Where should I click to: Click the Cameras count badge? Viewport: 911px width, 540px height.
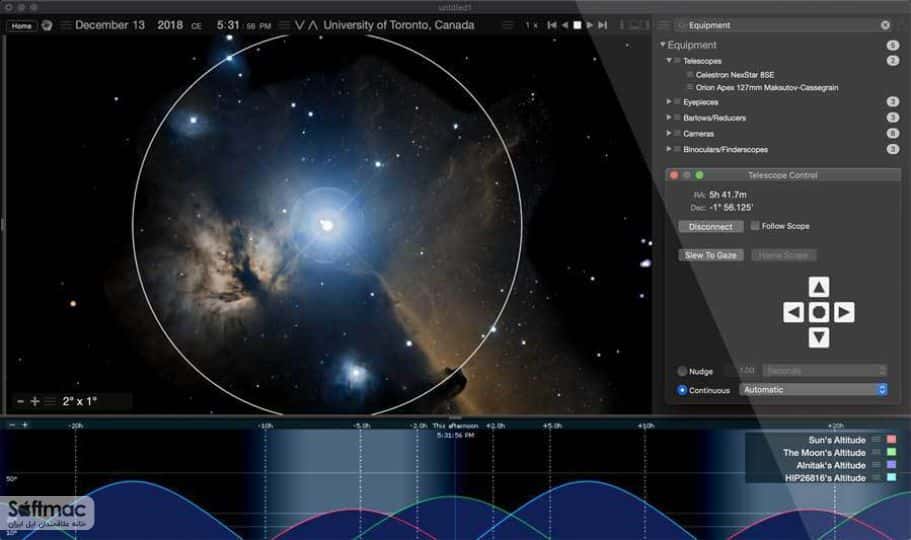coord(893,133)
